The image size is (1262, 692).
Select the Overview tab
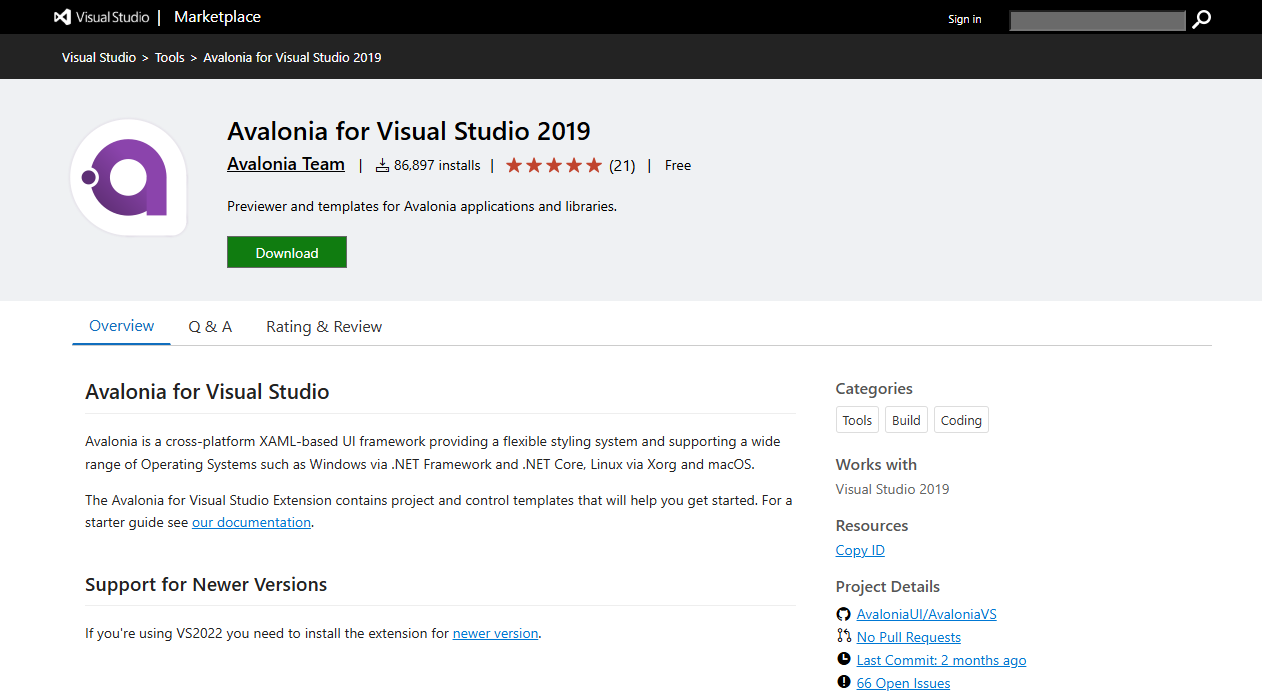(x=122, y=326)
